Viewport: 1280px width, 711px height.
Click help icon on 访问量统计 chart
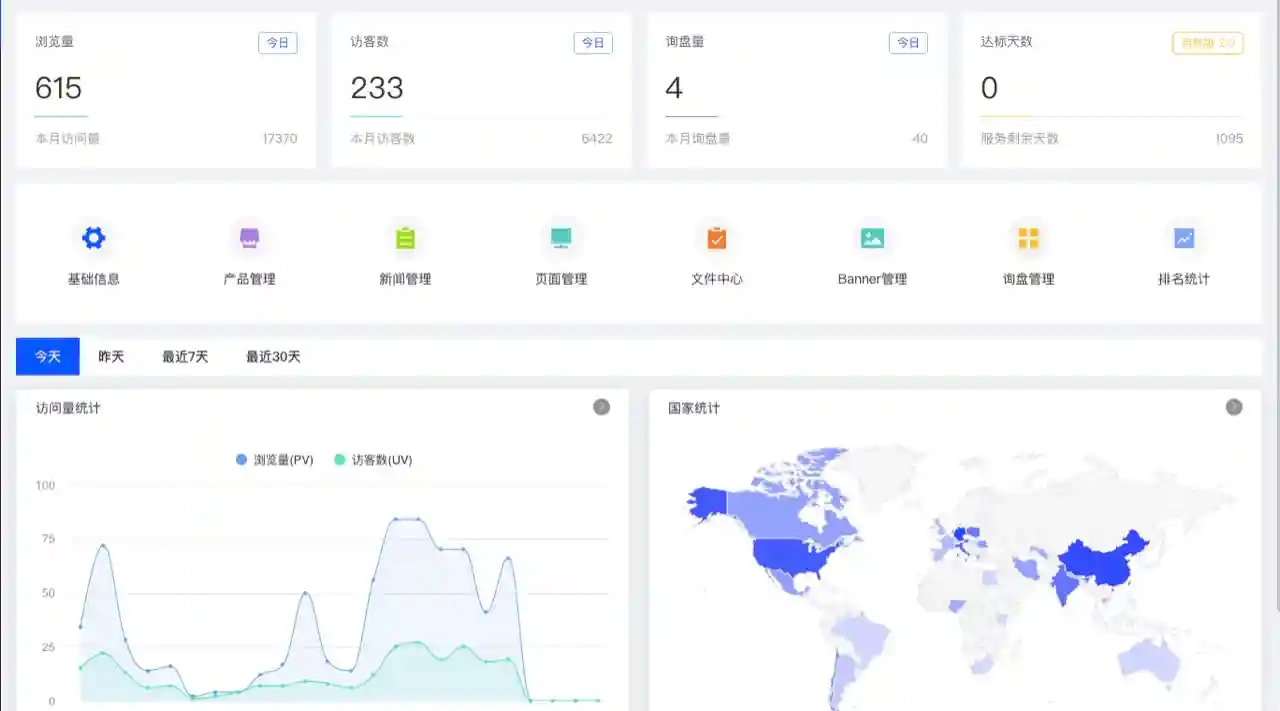[601, 407]
